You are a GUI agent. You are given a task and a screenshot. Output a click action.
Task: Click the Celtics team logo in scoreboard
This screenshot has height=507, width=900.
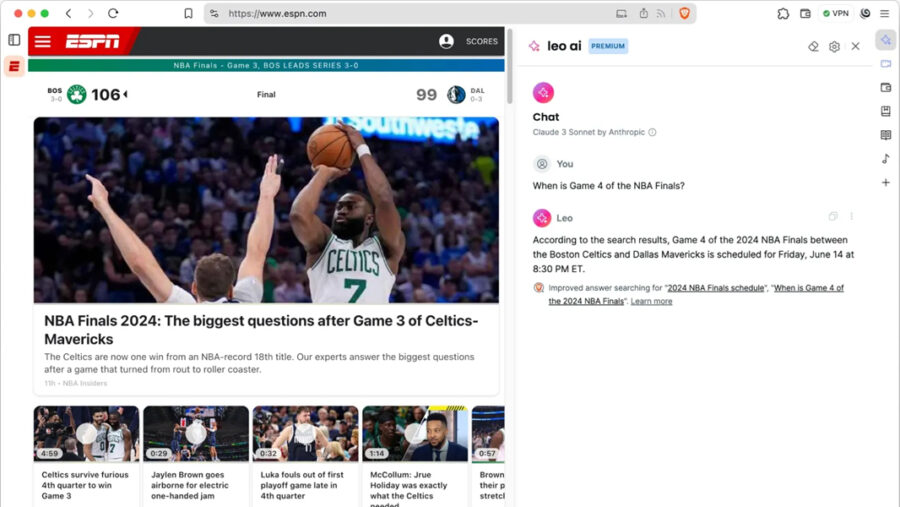[x=76, y=94]
